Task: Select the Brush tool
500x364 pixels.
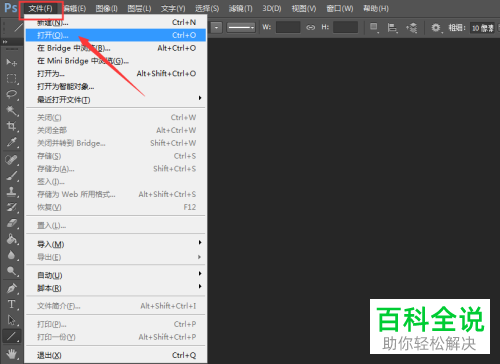Action: [12, 176]
